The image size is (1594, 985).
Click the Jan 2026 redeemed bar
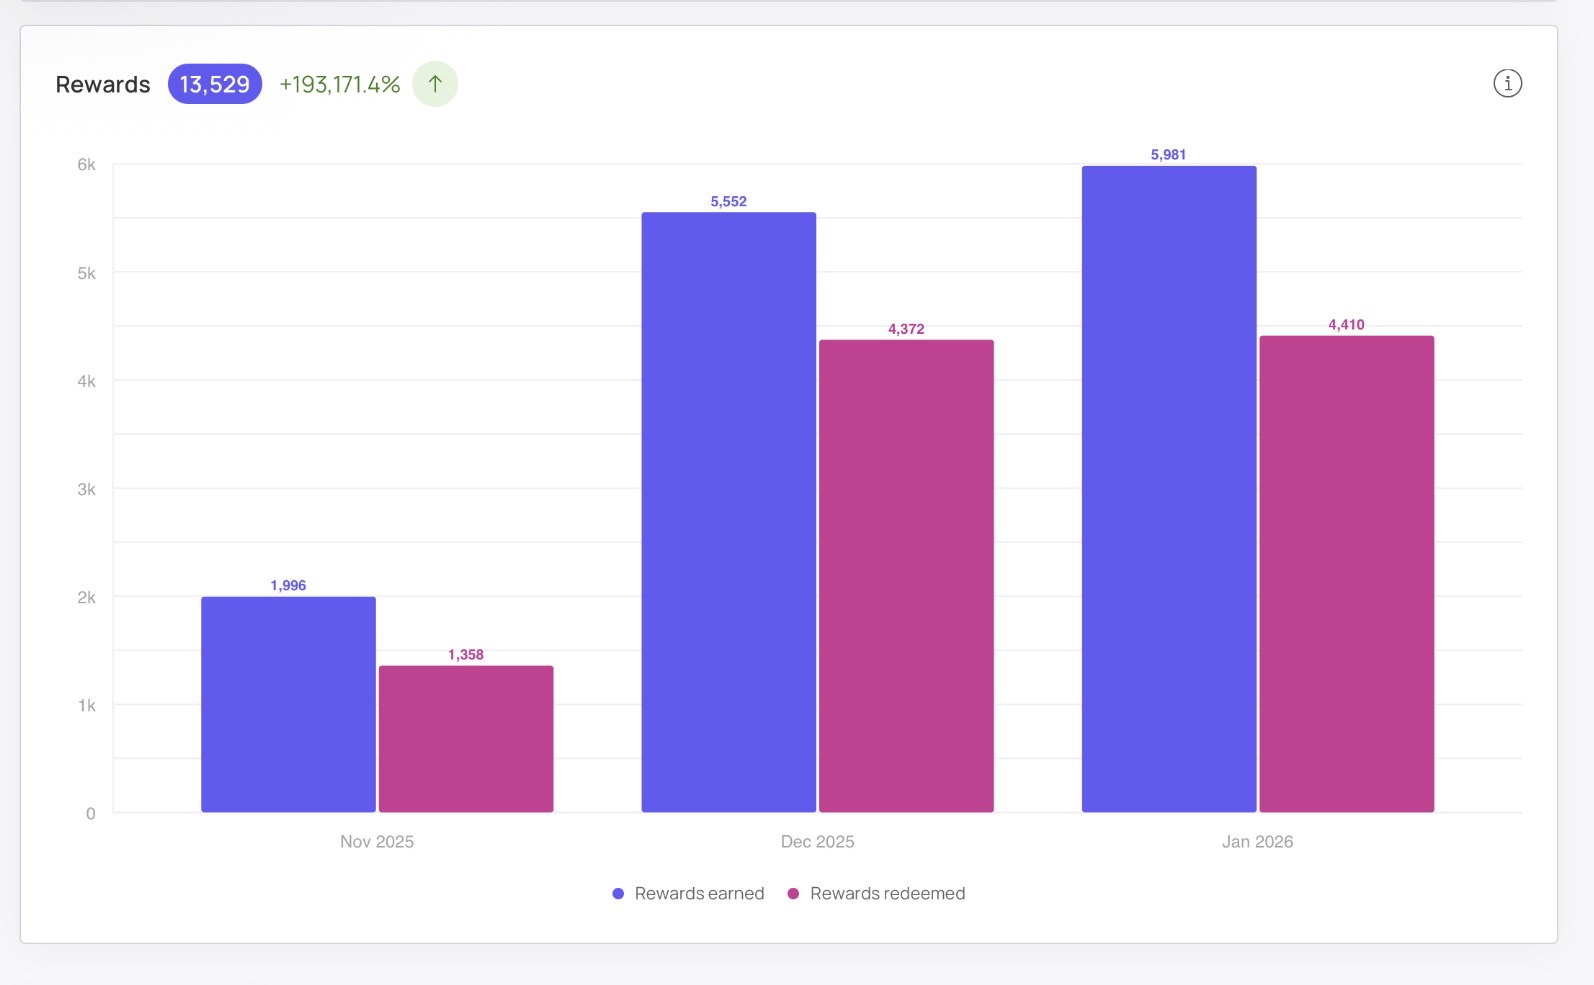[x=1347, y=574]
